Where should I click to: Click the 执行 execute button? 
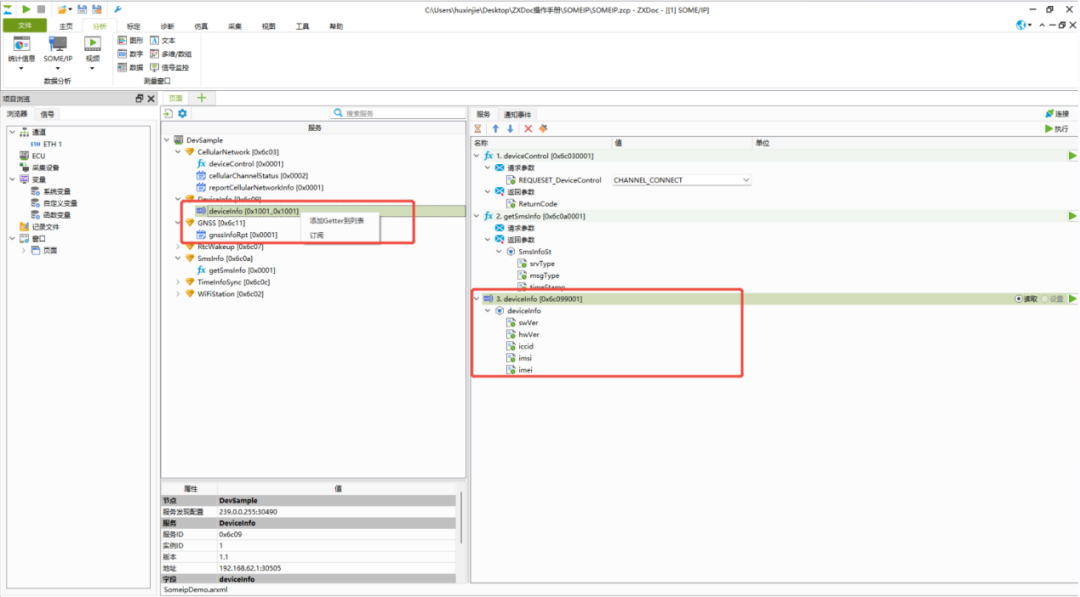tap(1056, 129)
